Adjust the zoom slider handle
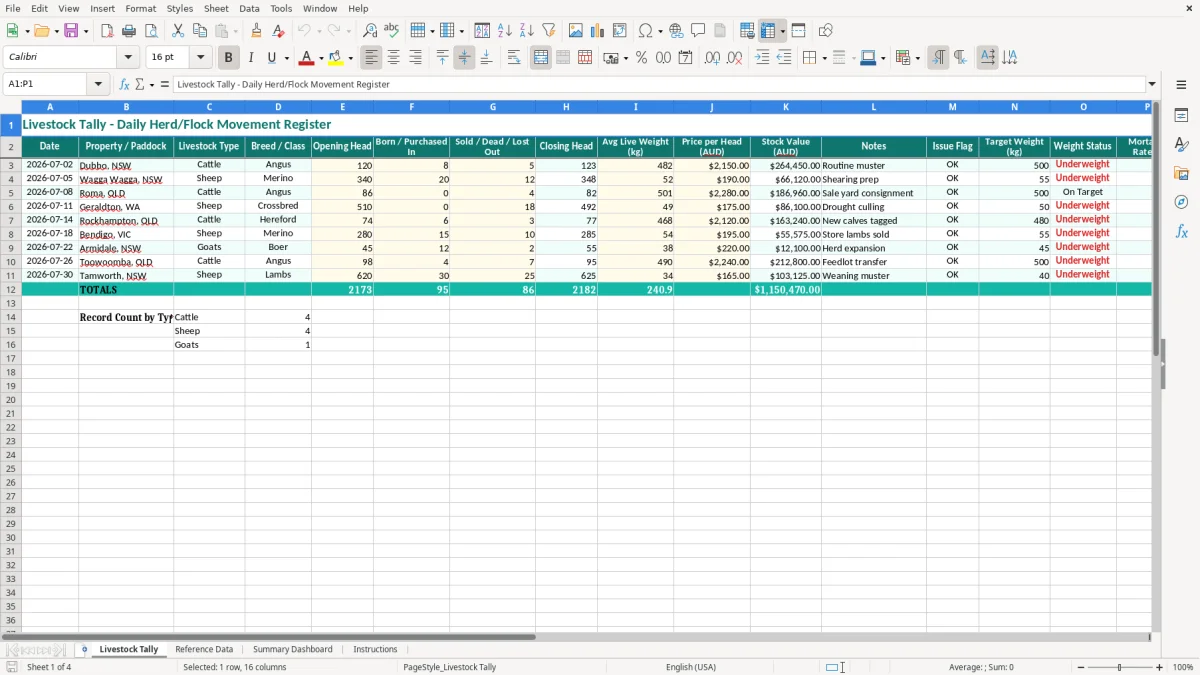This screenshot has height=675, width=1200. (x=1120, y=667)
